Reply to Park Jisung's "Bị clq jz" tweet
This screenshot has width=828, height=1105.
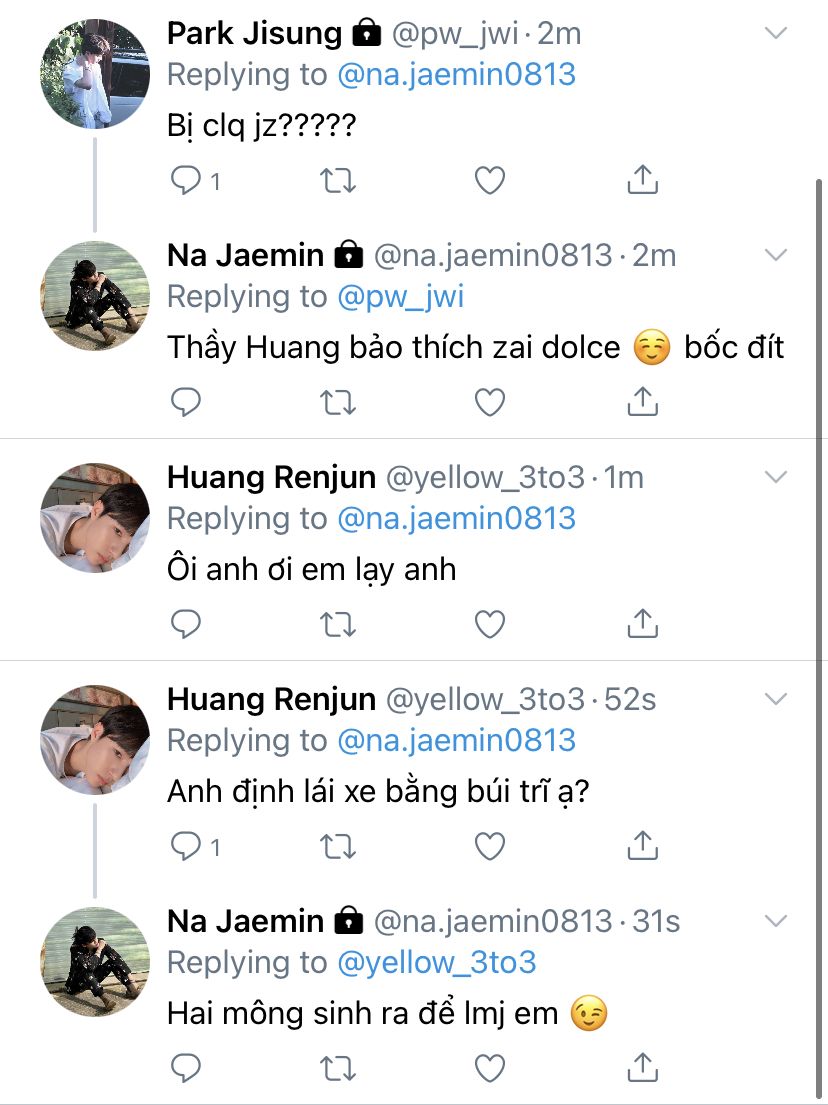pyautogui.click(x=187, y=180)
